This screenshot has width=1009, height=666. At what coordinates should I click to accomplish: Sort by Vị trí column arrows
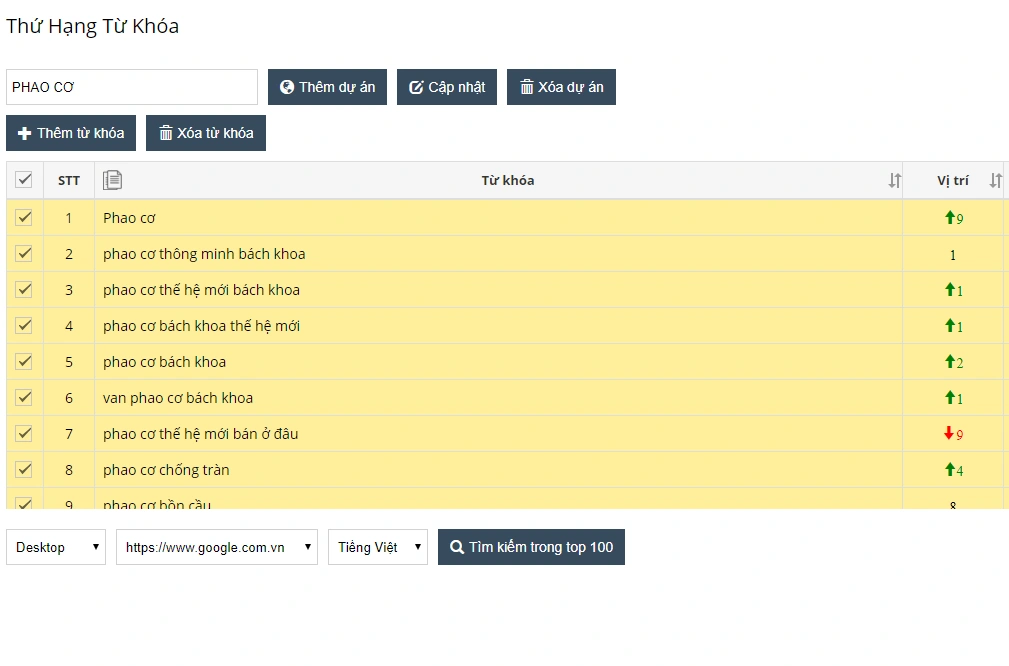tap(995, 181)
